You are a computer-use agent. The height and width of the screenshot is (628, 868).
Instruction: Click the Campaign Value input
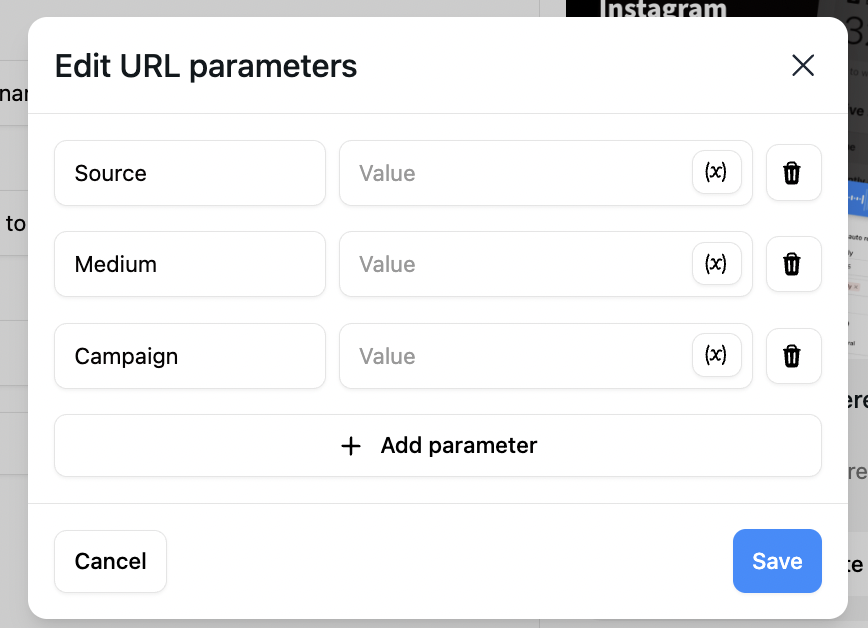pyautogui.click(x=515, y=356)
